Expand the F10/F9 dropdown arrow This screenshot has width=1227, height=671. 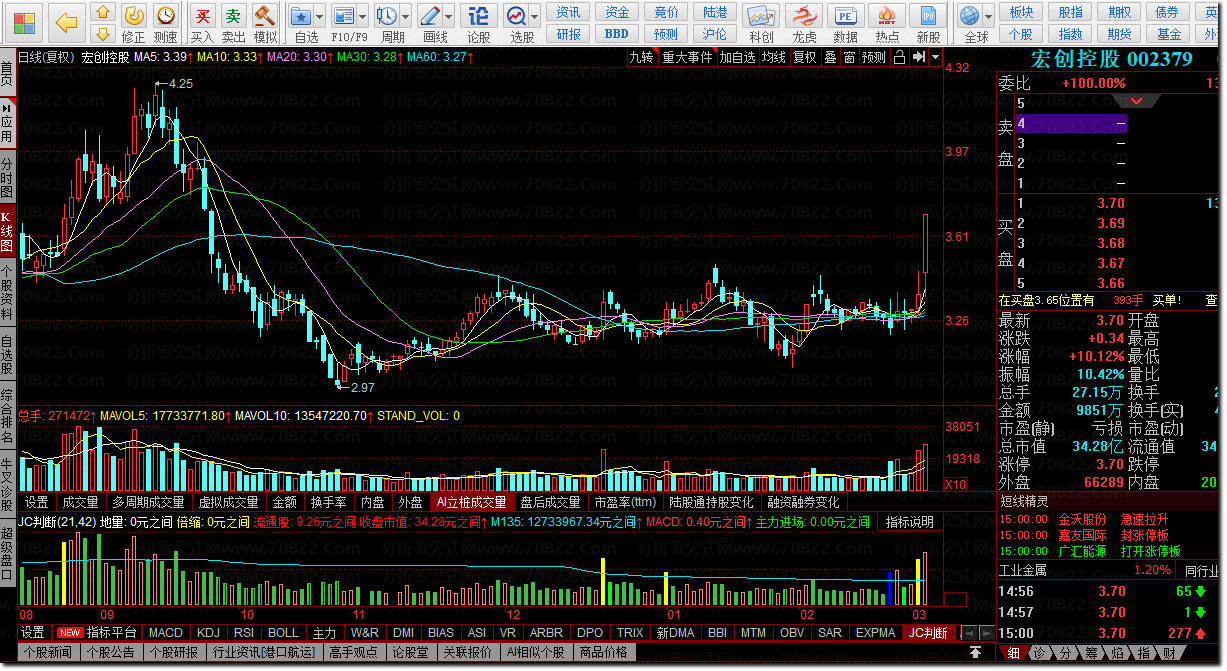point(364,14)
